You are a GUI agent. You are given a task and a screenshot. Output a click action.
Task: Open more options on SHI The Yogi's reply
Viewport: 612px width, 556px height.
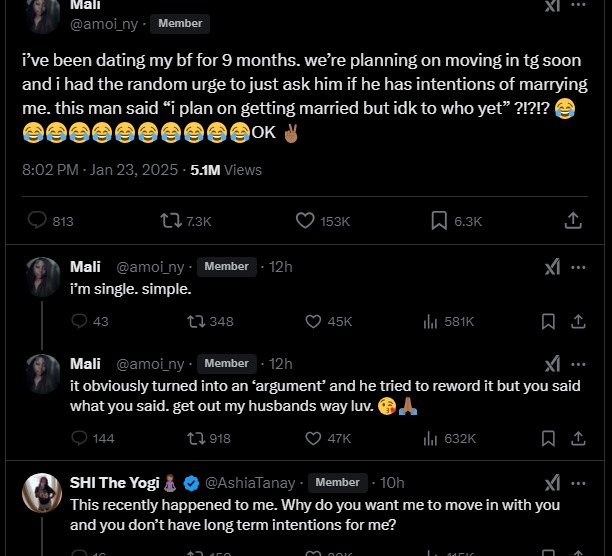coord(578,483)
